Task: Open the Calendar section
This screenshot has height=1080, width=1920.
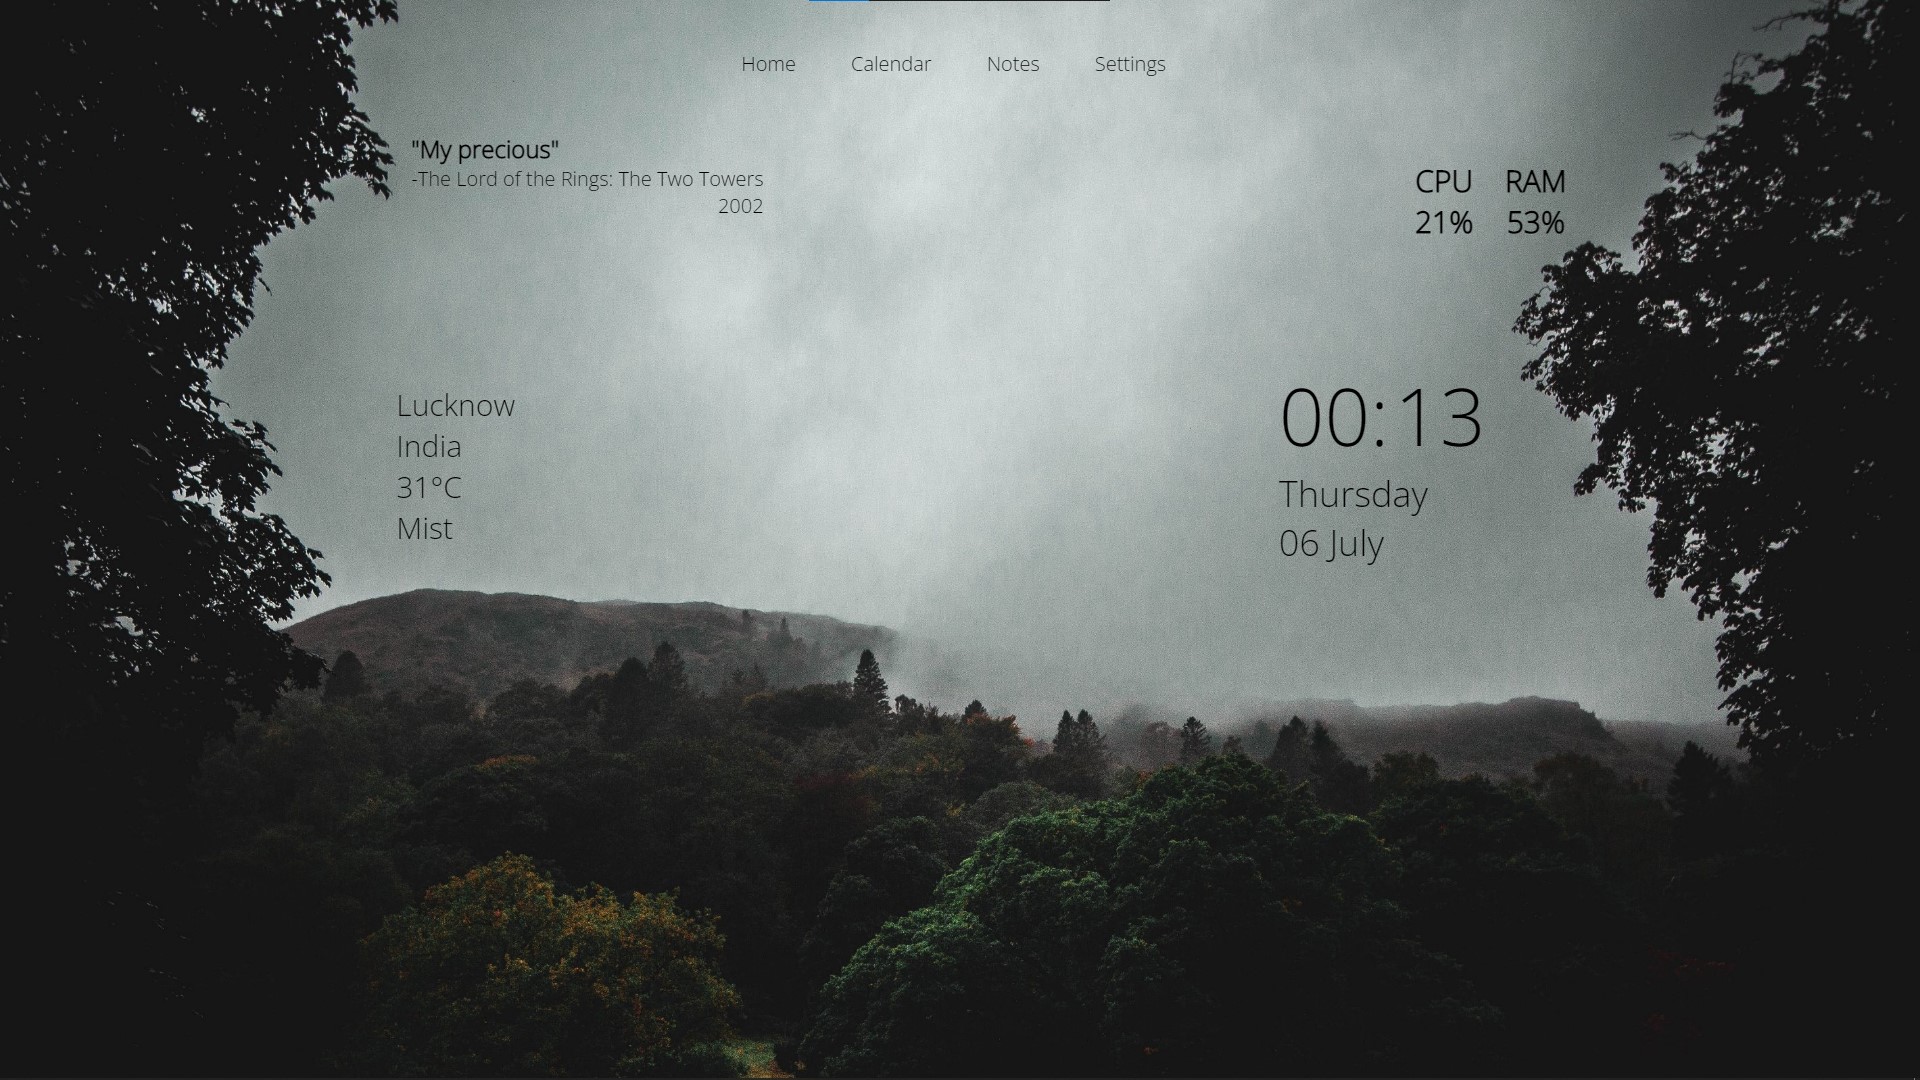Action: pos(891,63)
